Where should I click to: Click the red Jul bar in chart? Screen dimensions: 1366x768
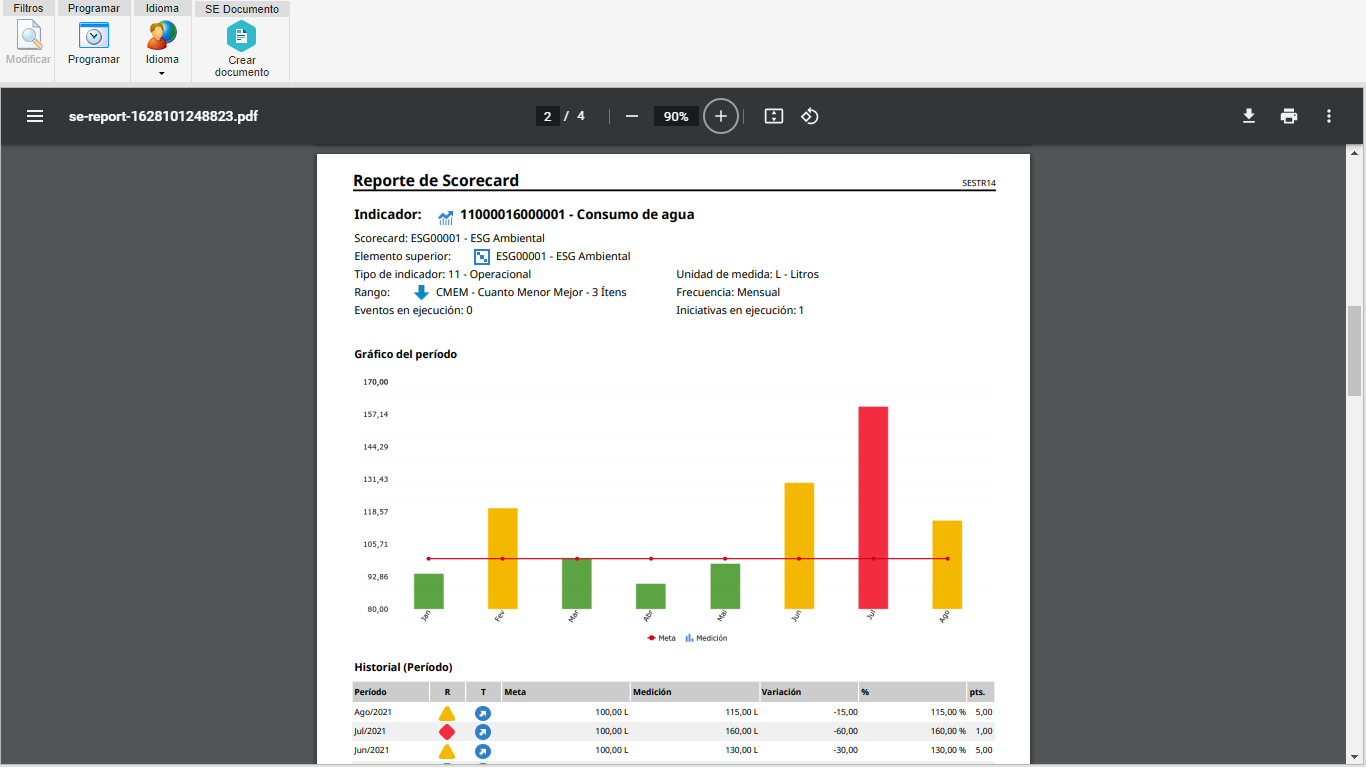coord(873,508)
